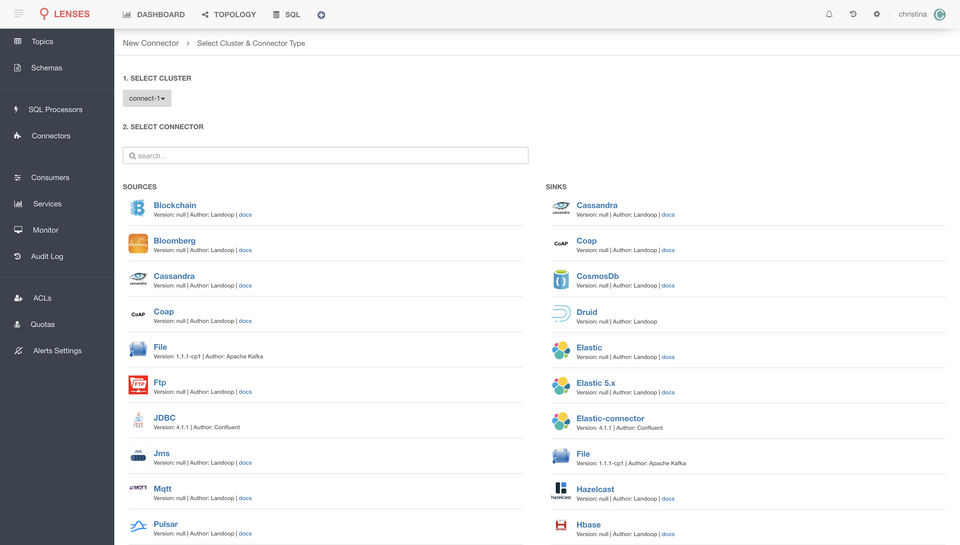Click the Blockchain source icon
The image size is (960, 545).
point(138,208)
